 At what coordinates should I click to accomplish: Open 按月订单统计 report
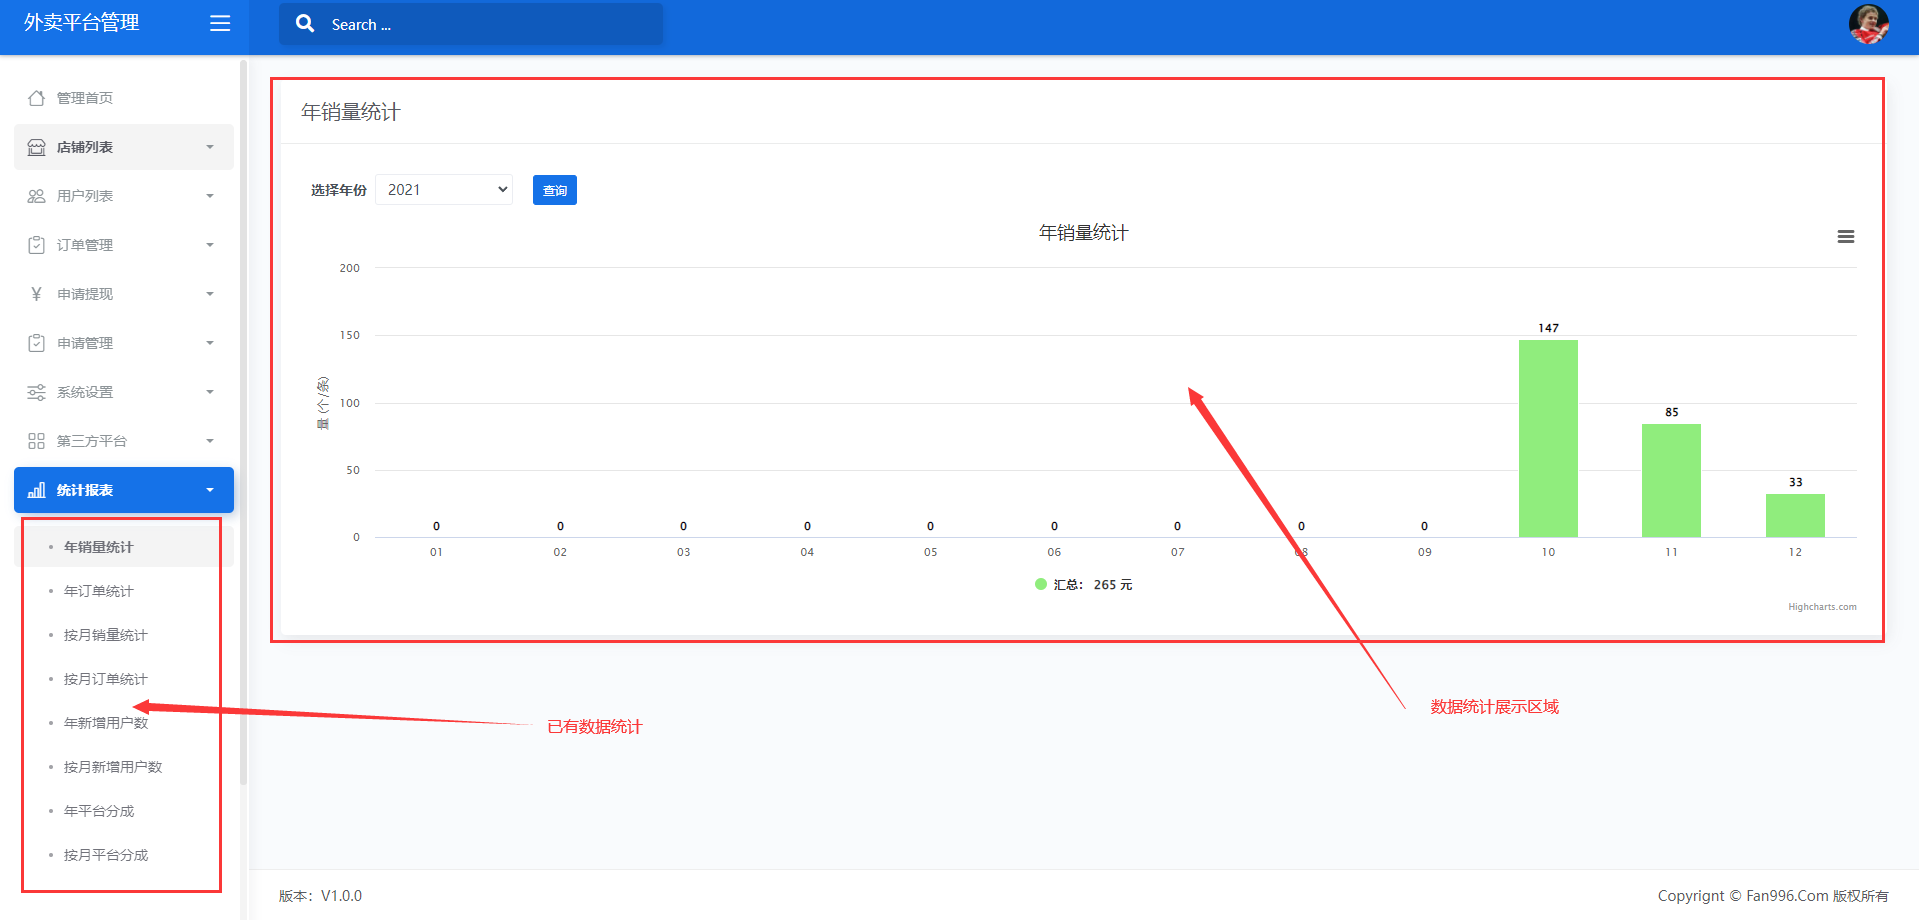[x=105, y=679]
